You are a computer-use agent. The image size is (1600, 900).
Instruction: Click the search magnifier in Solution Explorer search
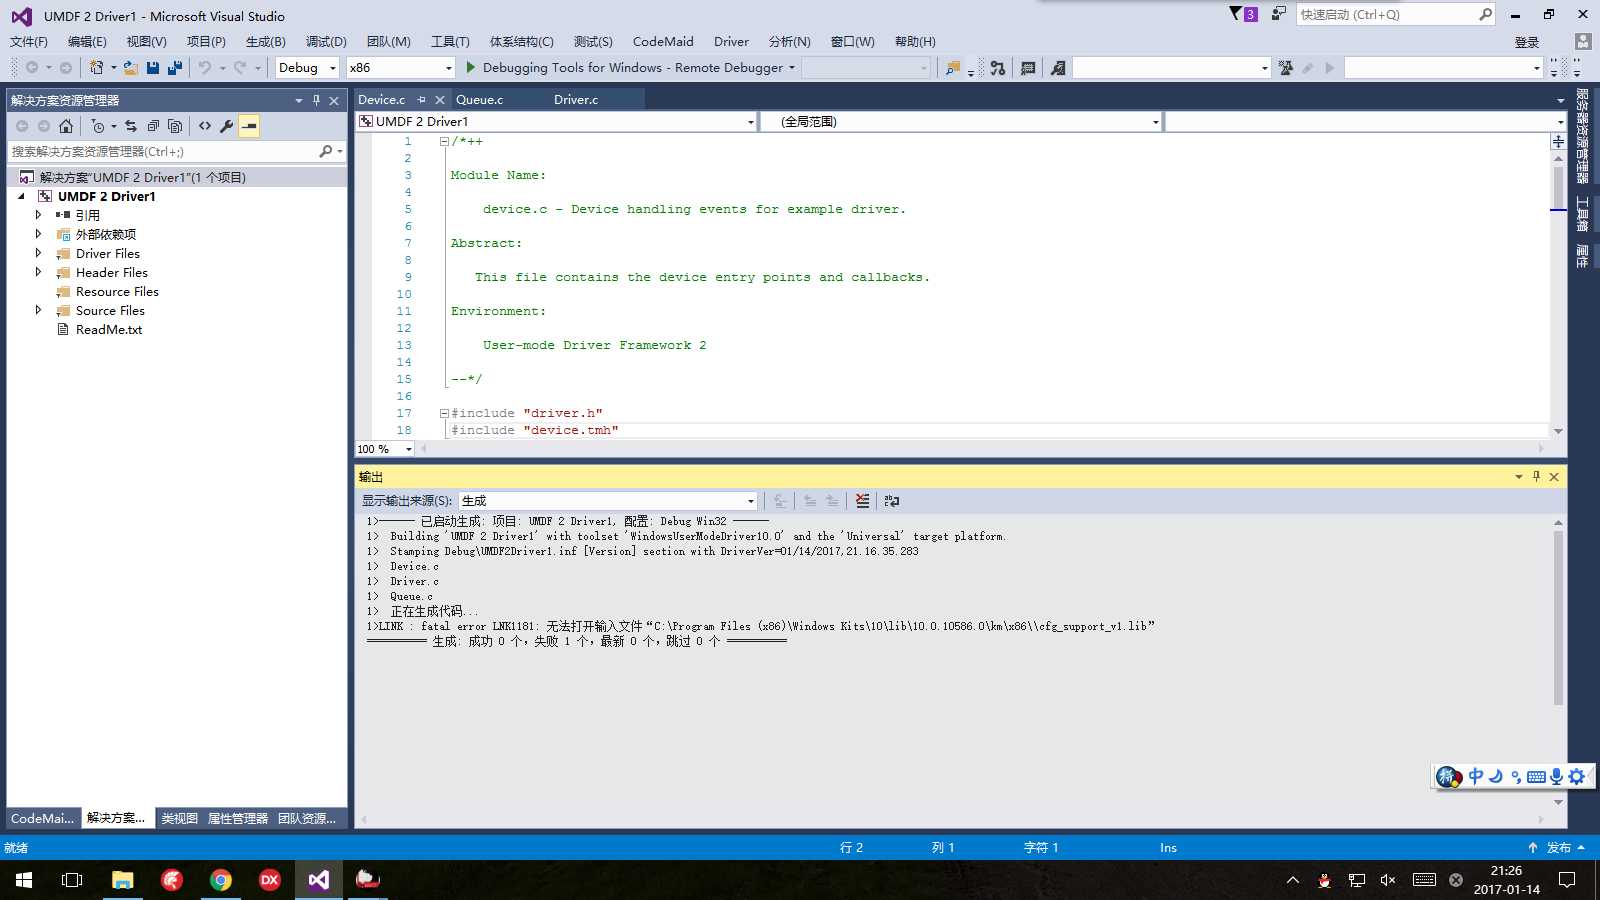tap(325, 152)
